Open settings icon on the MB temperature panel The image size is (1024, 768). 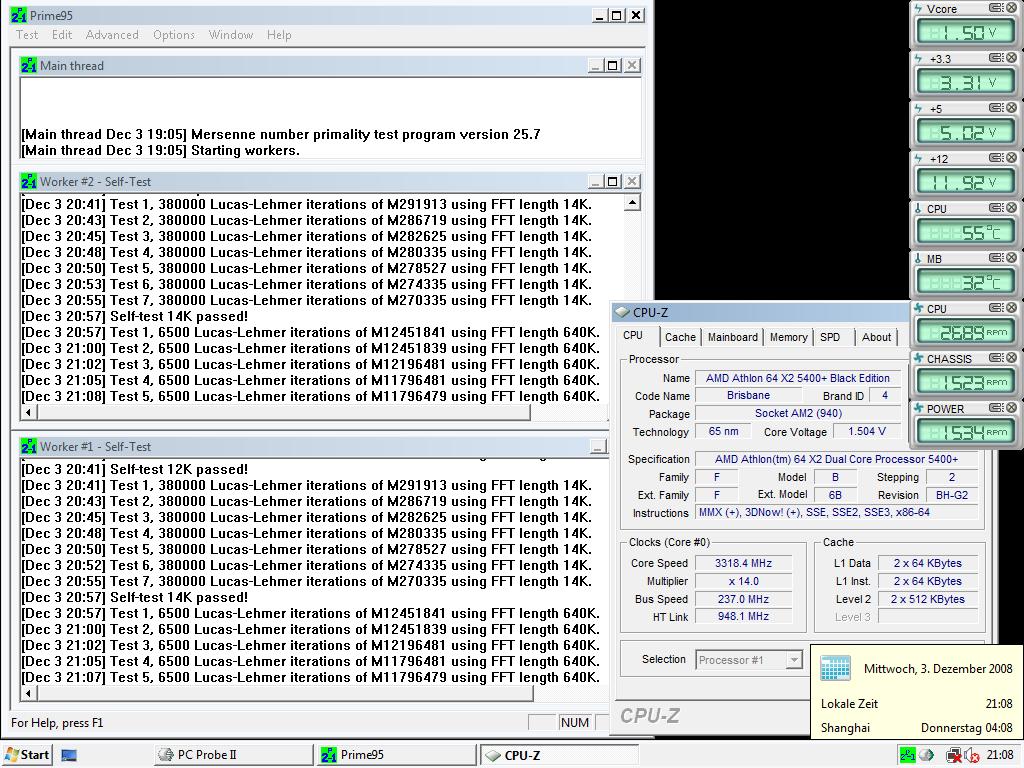click(x=996, y=257)
